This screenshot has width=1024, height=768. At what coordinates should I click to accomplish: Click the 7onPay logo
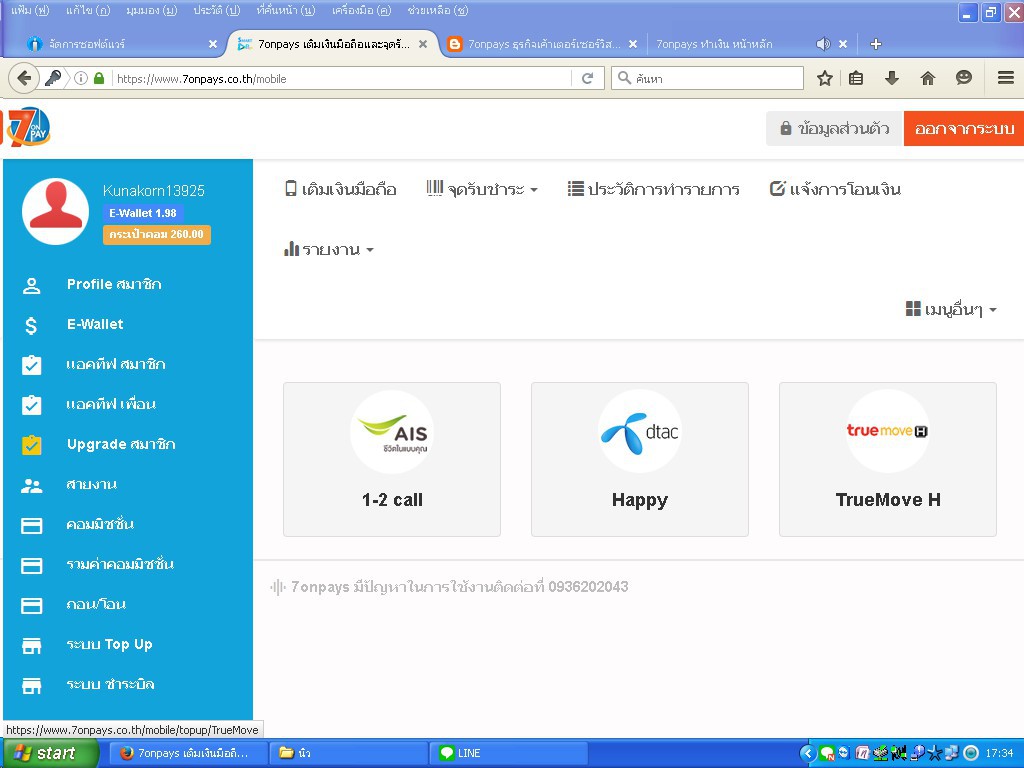(x=27, y=127)
